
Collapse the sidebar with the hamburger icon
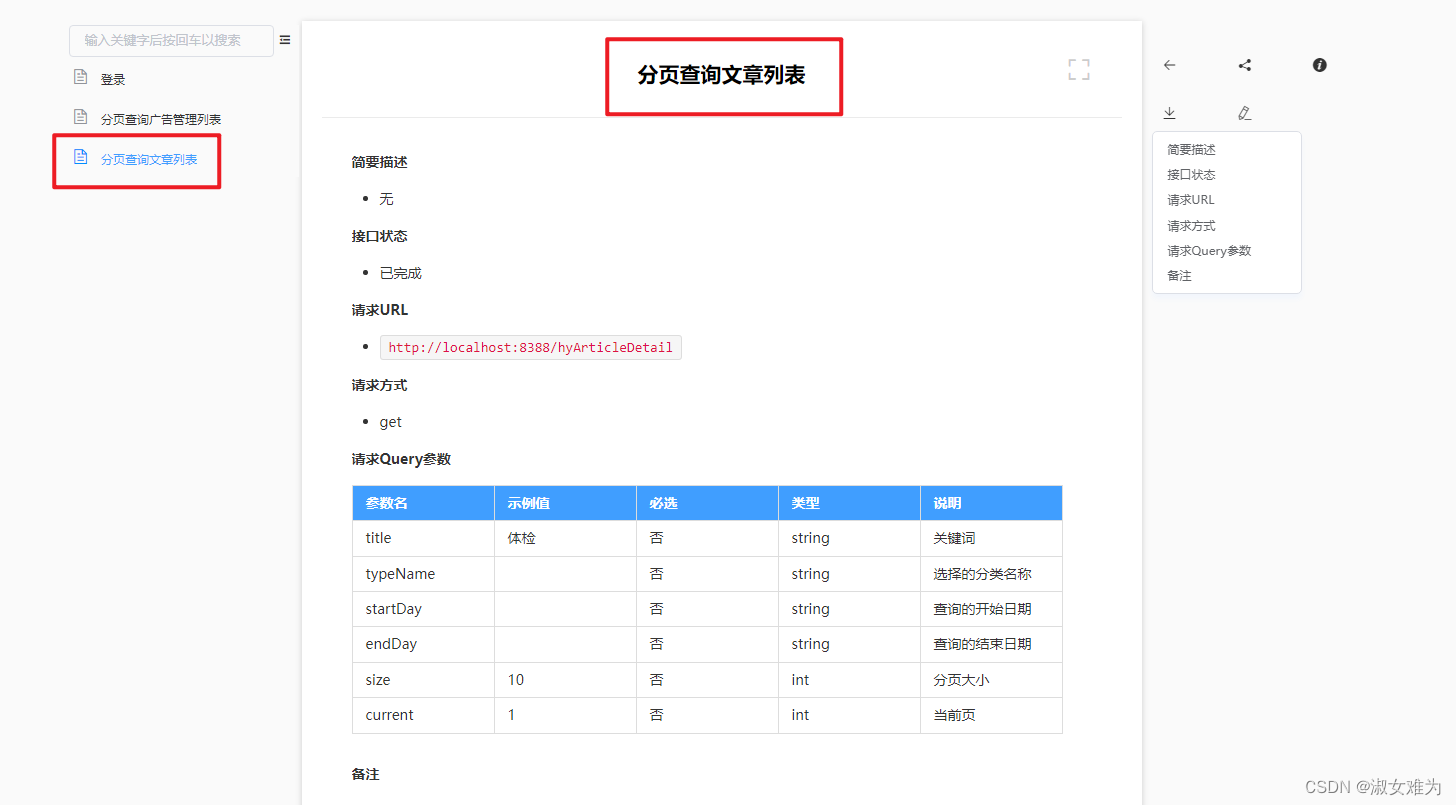pos(285,39)
